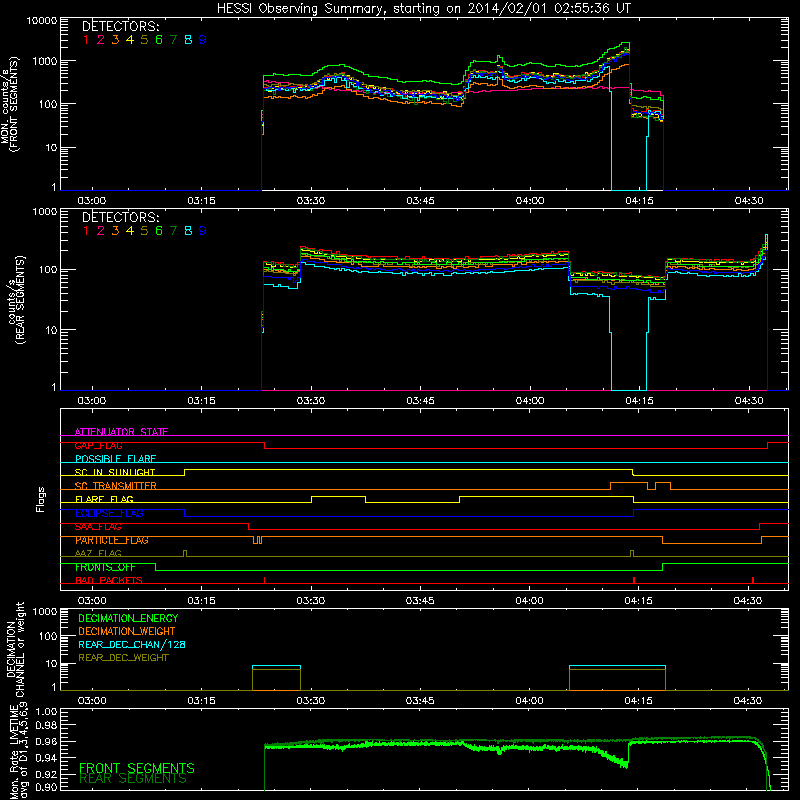This screenshot has width=800, height=800.
Task: Click the SAA_FLAG label
Action: point(98,527)
